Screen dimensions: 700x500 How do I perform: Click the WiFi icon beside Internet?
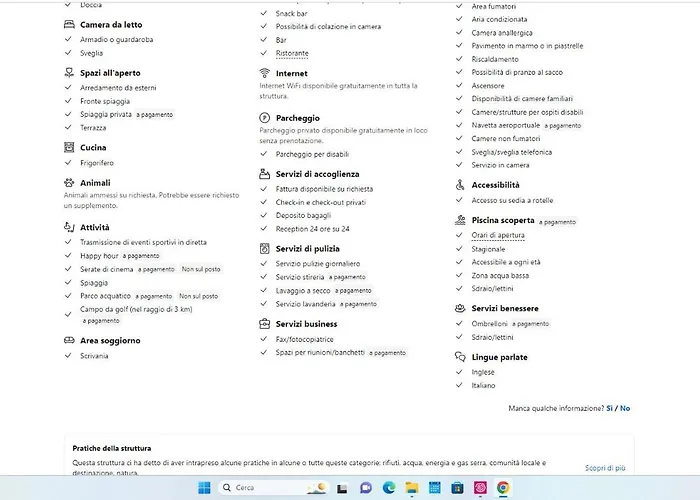(x=264, y=73)
